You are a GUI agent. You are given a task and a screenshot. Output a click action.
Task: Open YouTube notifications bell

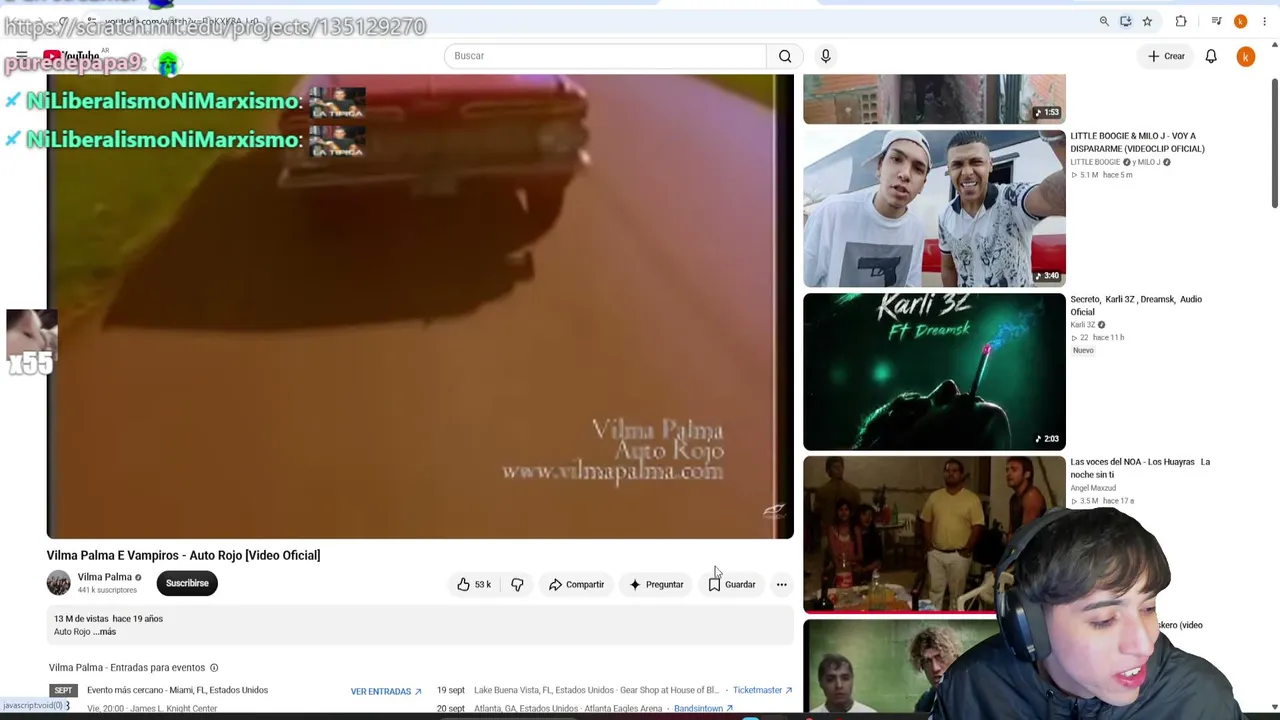(1211, 56)
